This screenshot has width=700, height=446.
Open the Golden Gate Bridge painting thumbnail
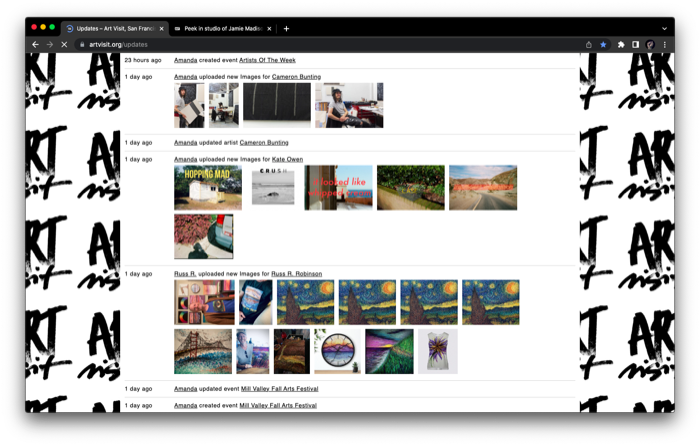pos(203,351)
